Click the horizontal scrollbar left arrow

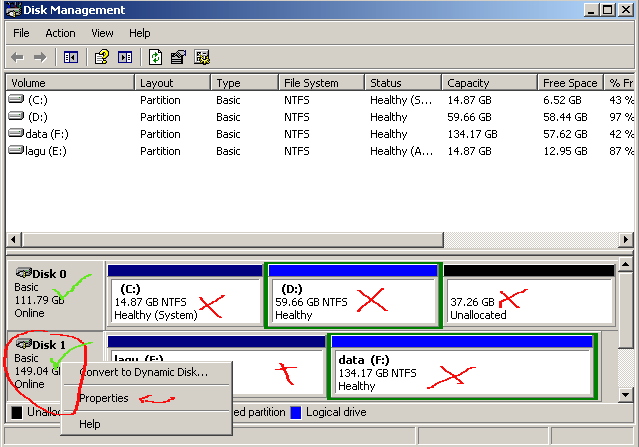13,240
